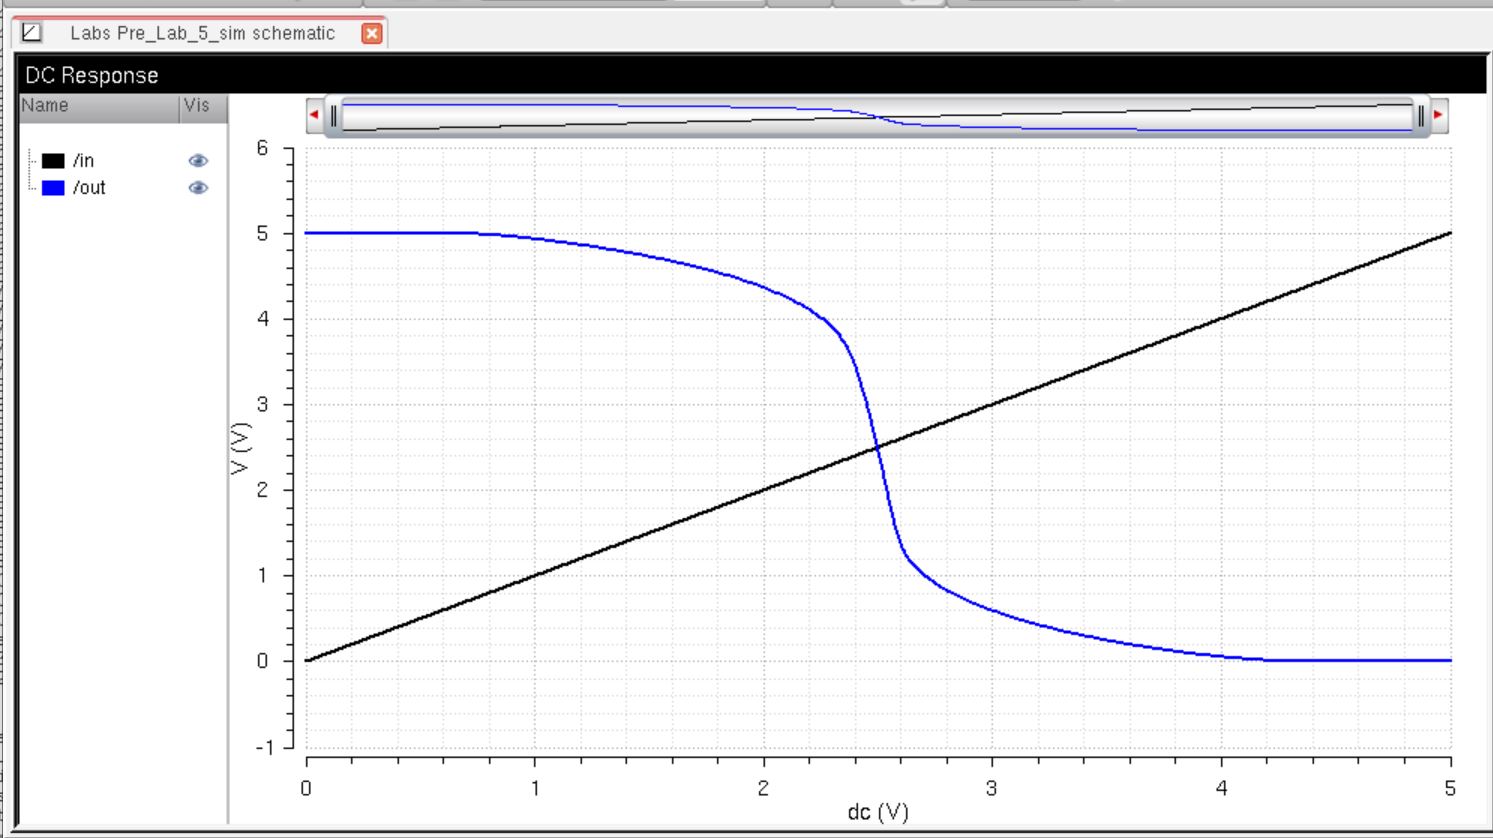Close the Labs Pre_Lab_5_sim schematic tab
Viewport: 1493px width, 838px height.
[x=371, y=33]
